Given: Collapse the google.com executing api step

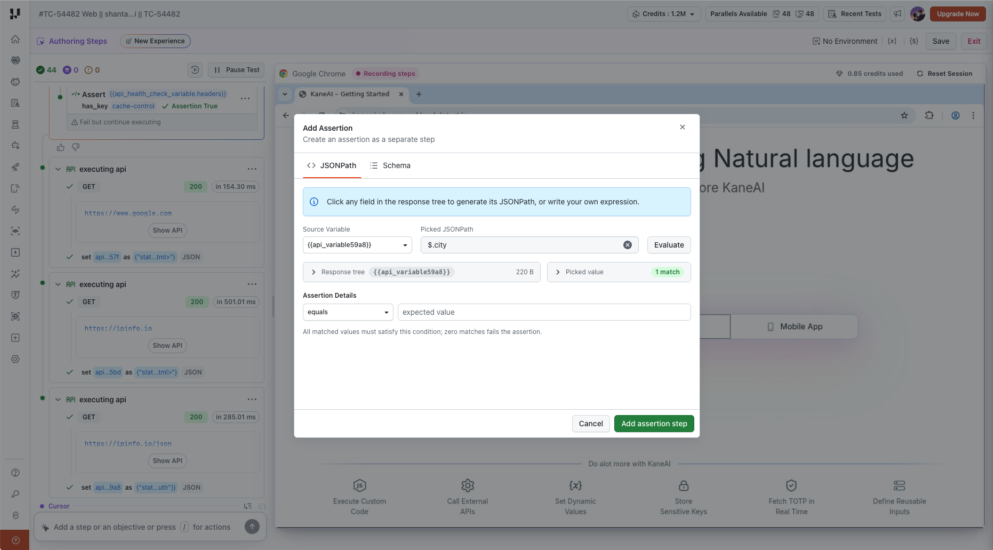Looking at the screenshot, I should coord(58,169).
